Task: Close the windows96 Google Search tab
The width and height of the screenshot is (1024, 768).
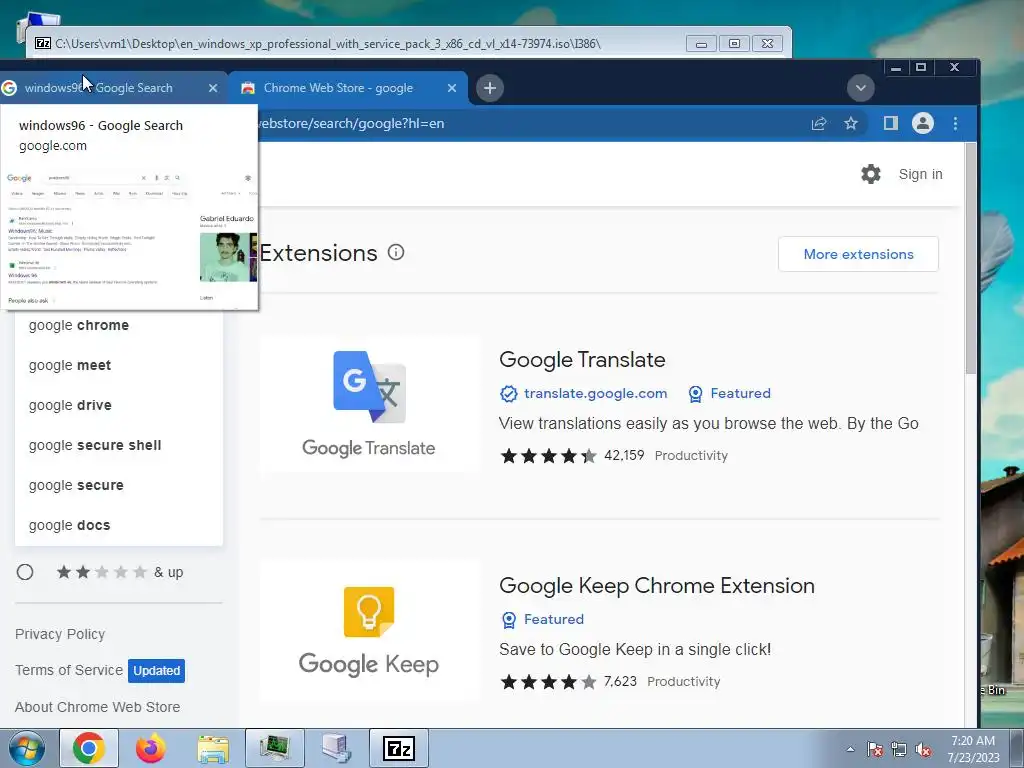Action: 213,88
